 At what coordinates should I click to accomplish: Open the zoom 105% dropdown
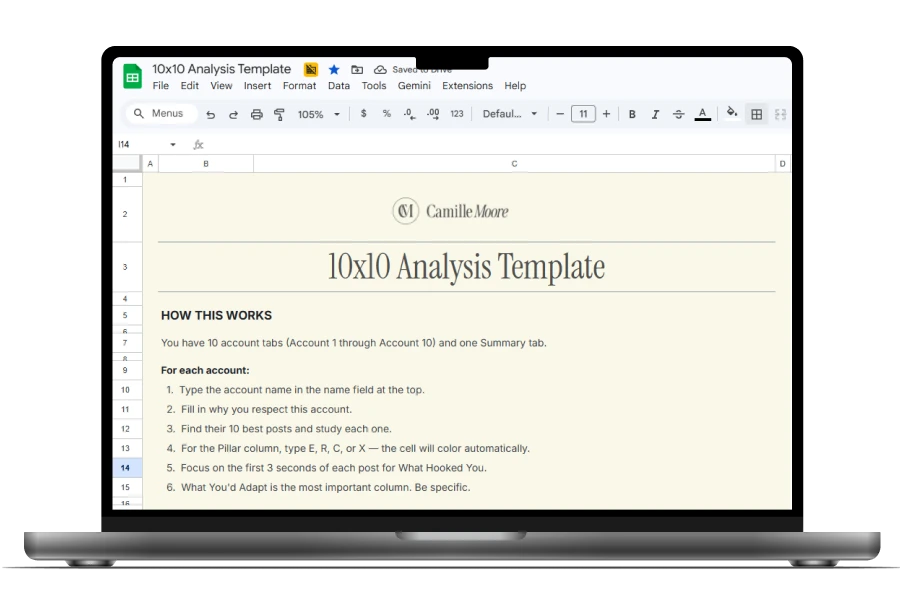point(319,114)
